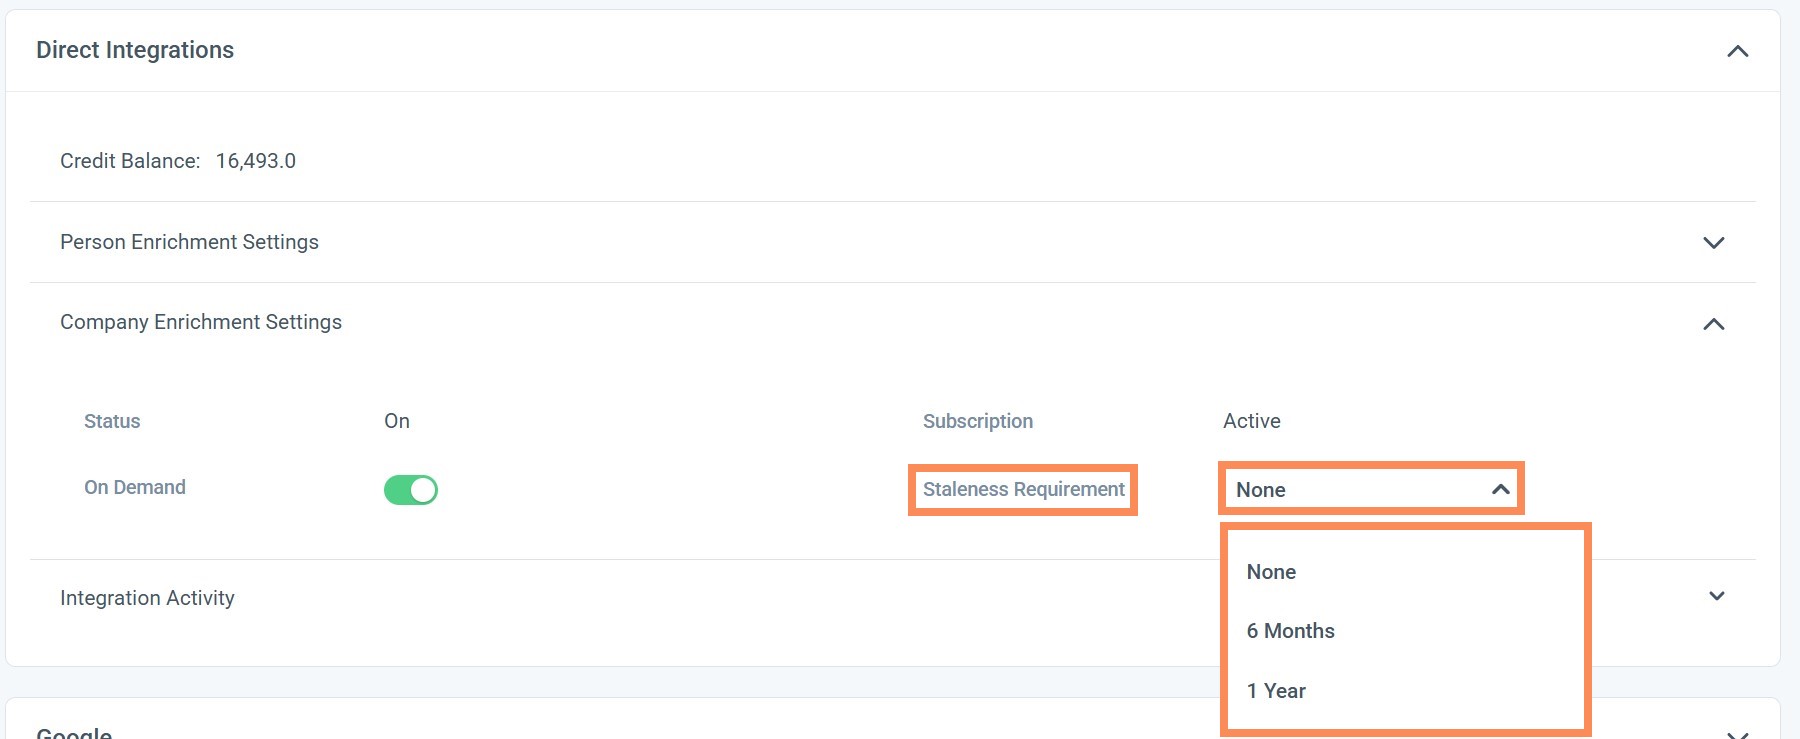The height and width of the screenshot is (739, 1800).
Task: Toggle the On Demand switch off
Action: [x=411, y=490]
